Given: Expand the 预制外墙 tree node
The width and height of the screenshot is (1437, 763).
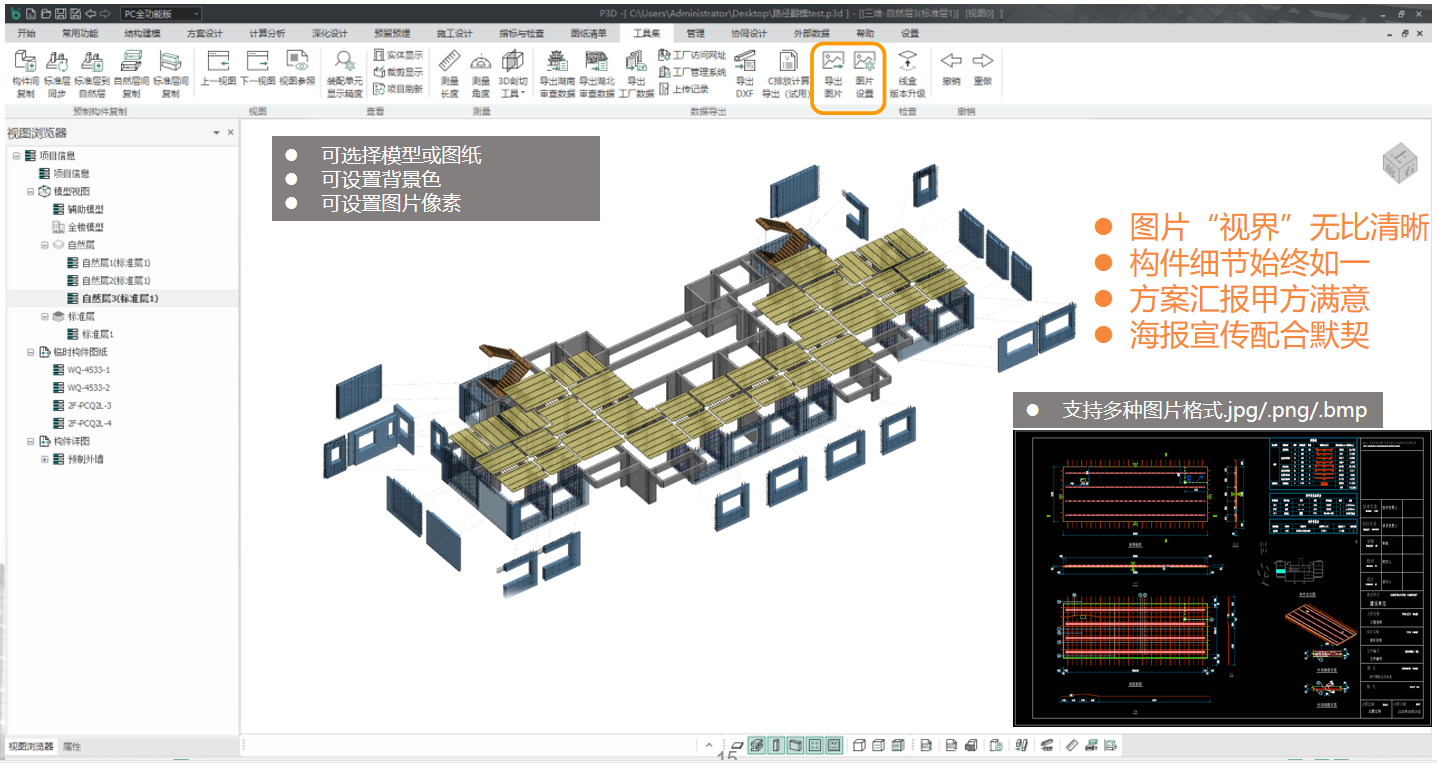Looking at the screenshot, I should coord(45,460).
